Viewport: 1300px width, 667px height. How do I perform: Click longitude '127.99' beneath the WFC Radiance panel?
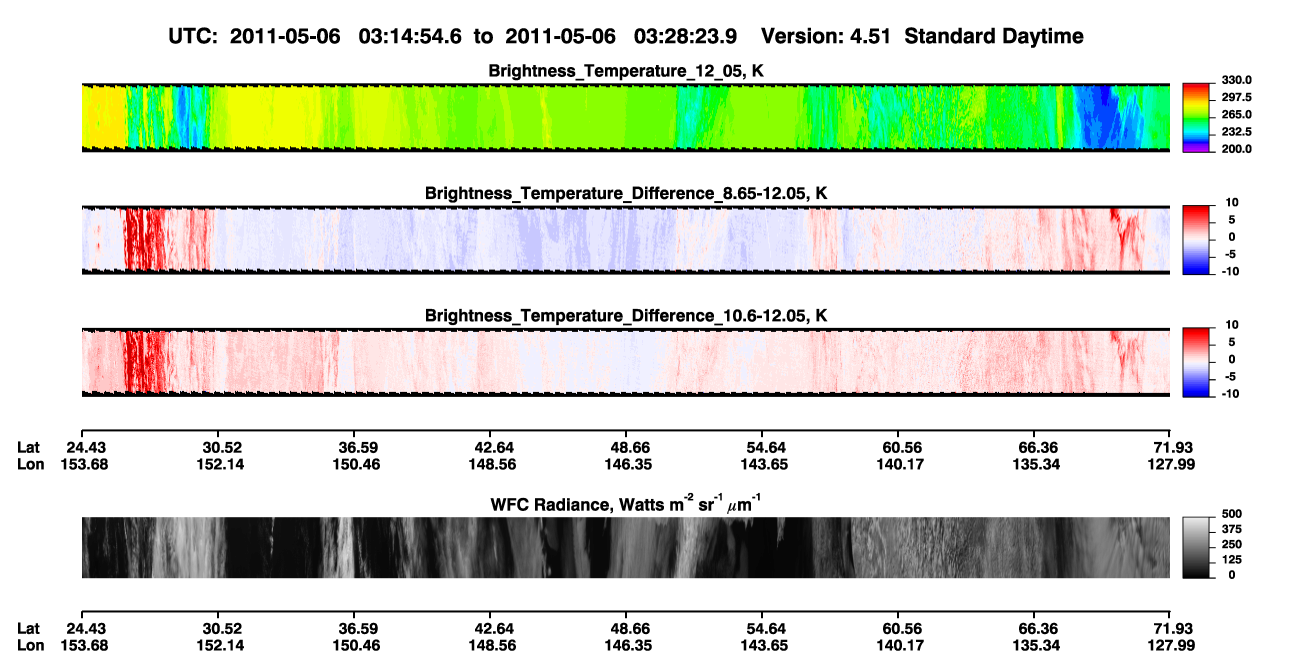coord(1171,646)
